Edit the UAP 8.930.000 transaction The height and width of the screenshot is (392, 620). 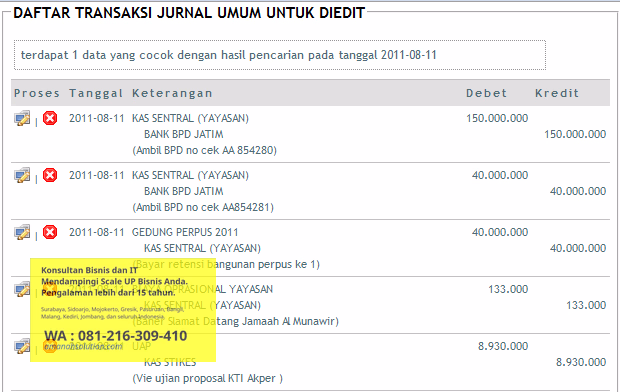click(x=22, y=346)
